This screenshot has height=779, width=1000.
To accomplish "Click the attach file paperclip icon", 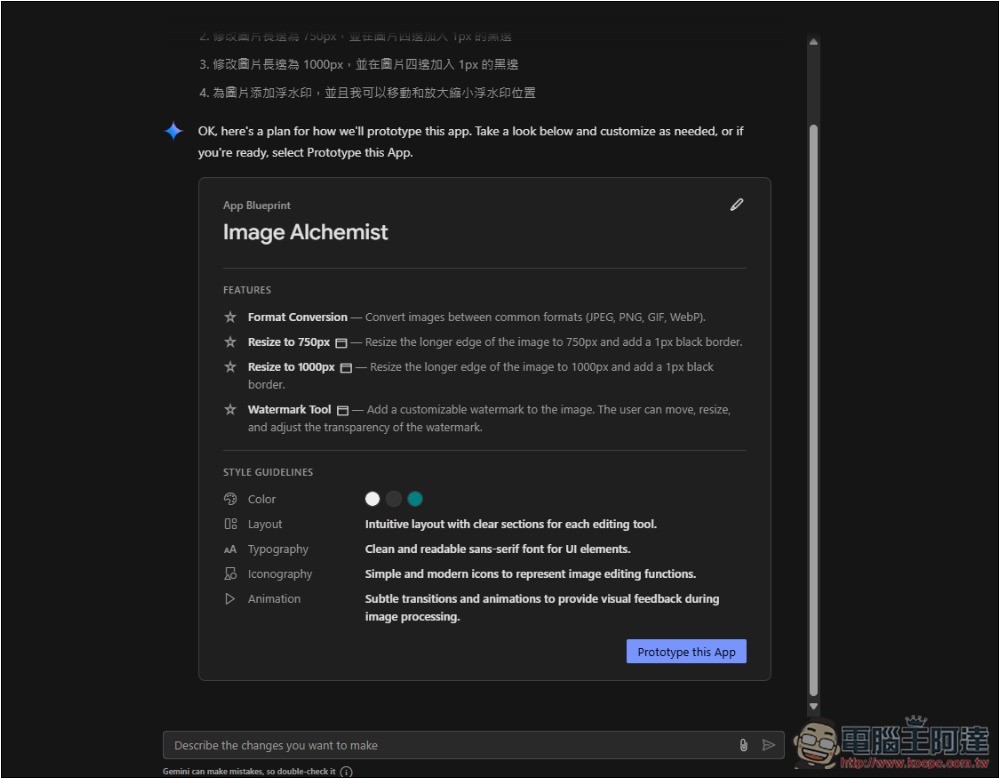I will [743, 745].
